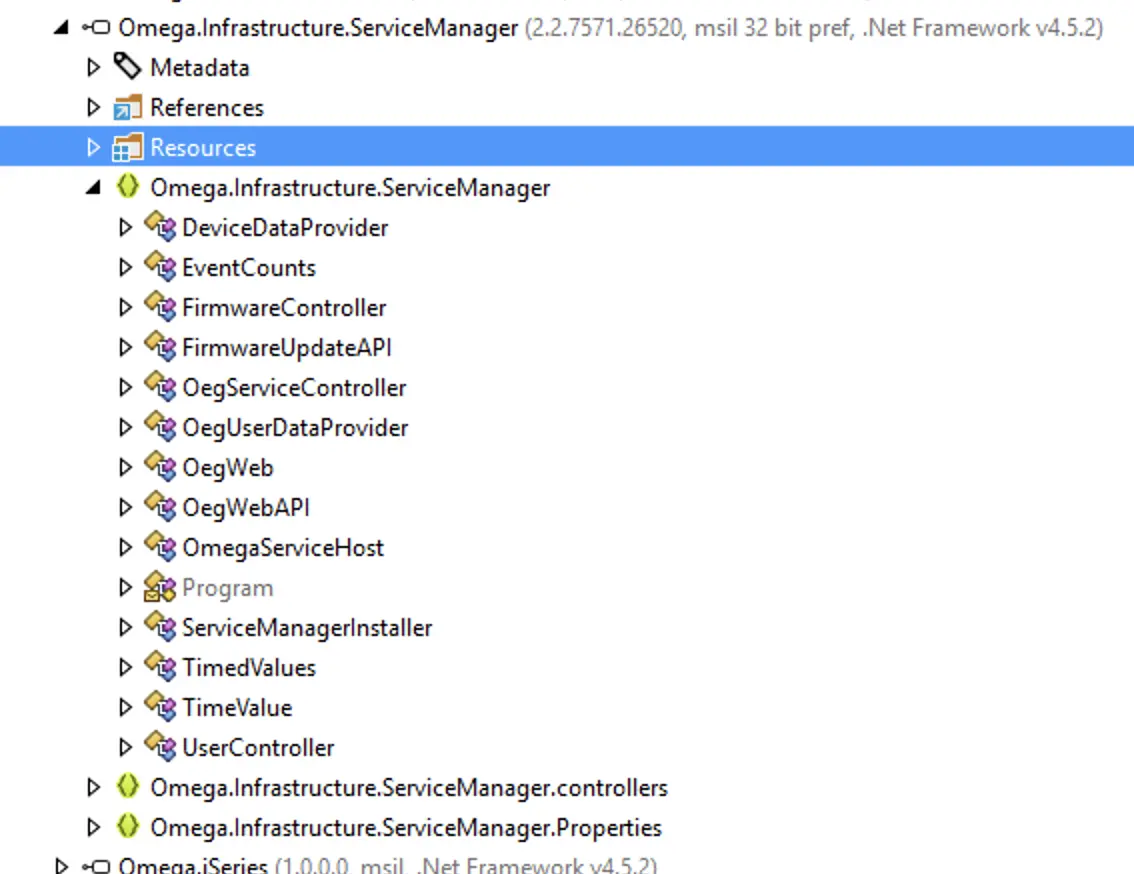Expand the FirmwareController class arrow

coord(125,308)
